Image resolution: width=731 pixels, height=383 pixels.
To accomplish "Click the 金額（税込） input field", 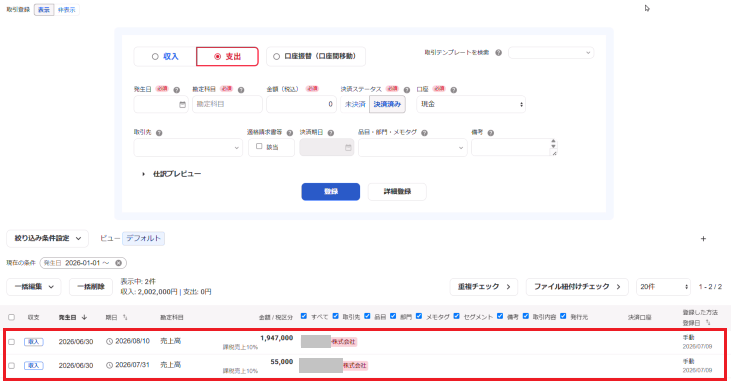I will click(301, 104).
